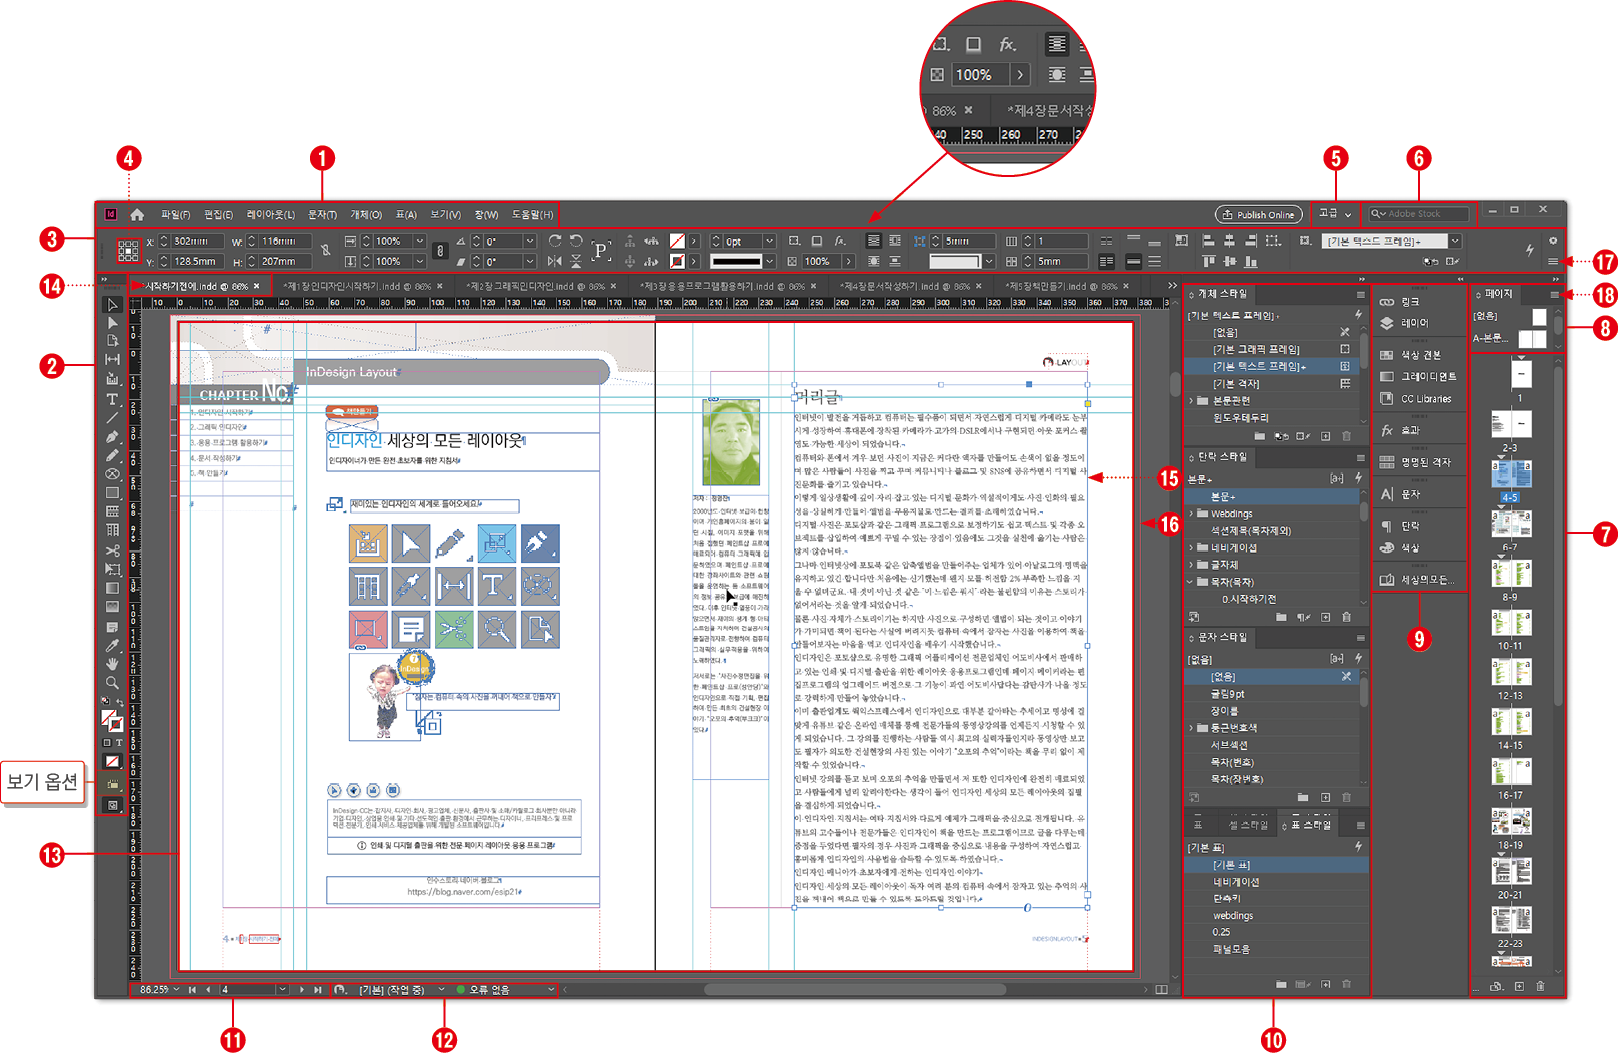
Task: Click the flip horizontal icon in the control panel
Action: click(x=555, y=261)
